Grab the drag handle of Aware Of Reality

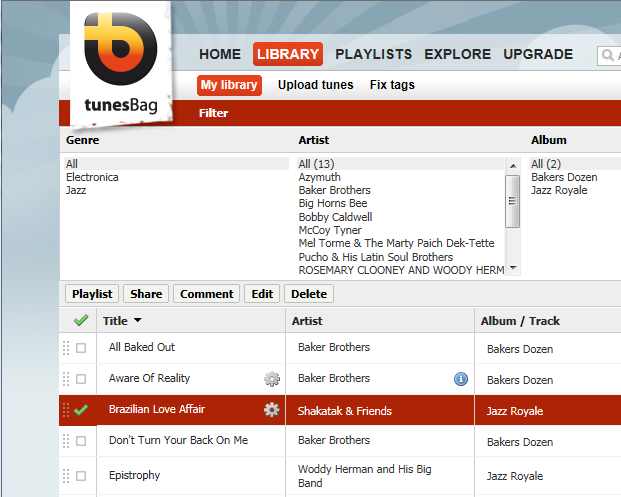66,379
